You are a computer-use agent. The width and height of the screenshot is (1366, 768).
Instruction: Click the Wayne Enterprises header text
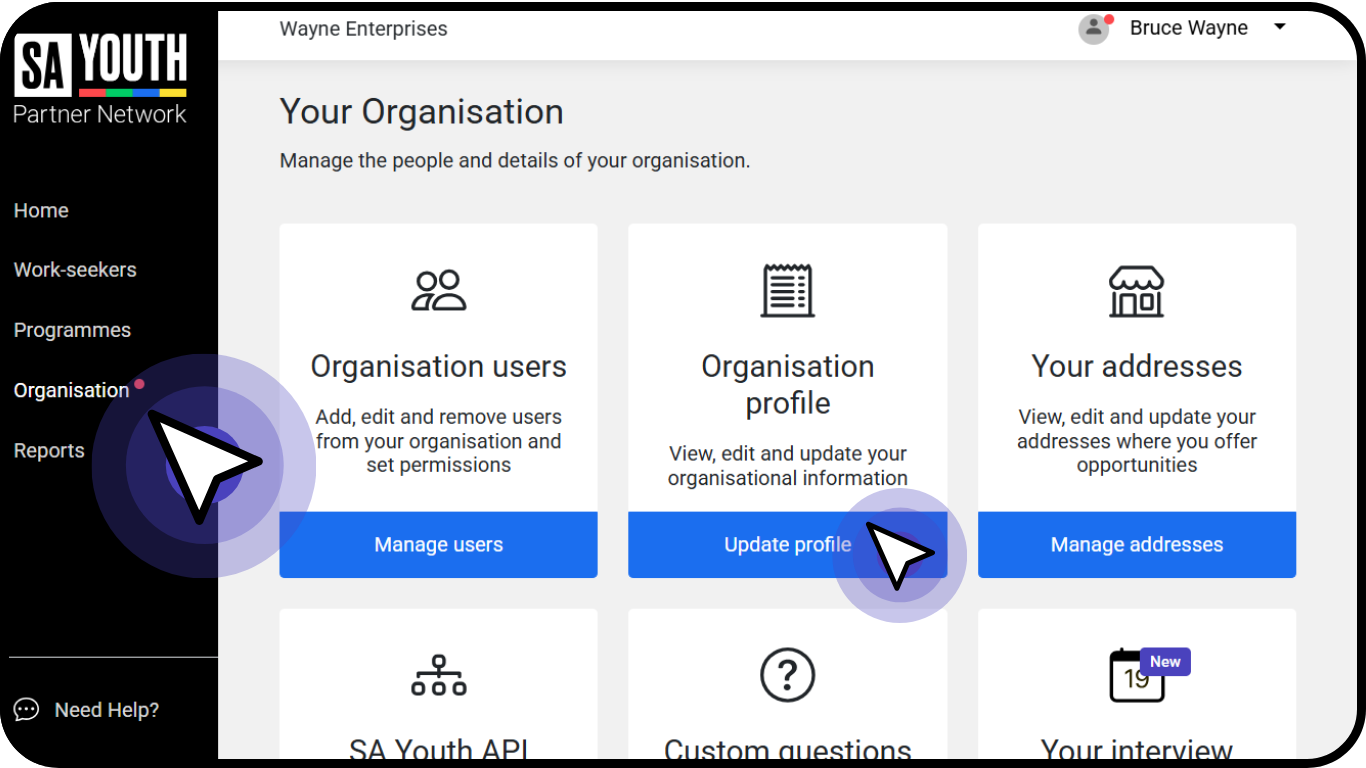(x=364, y=29)
